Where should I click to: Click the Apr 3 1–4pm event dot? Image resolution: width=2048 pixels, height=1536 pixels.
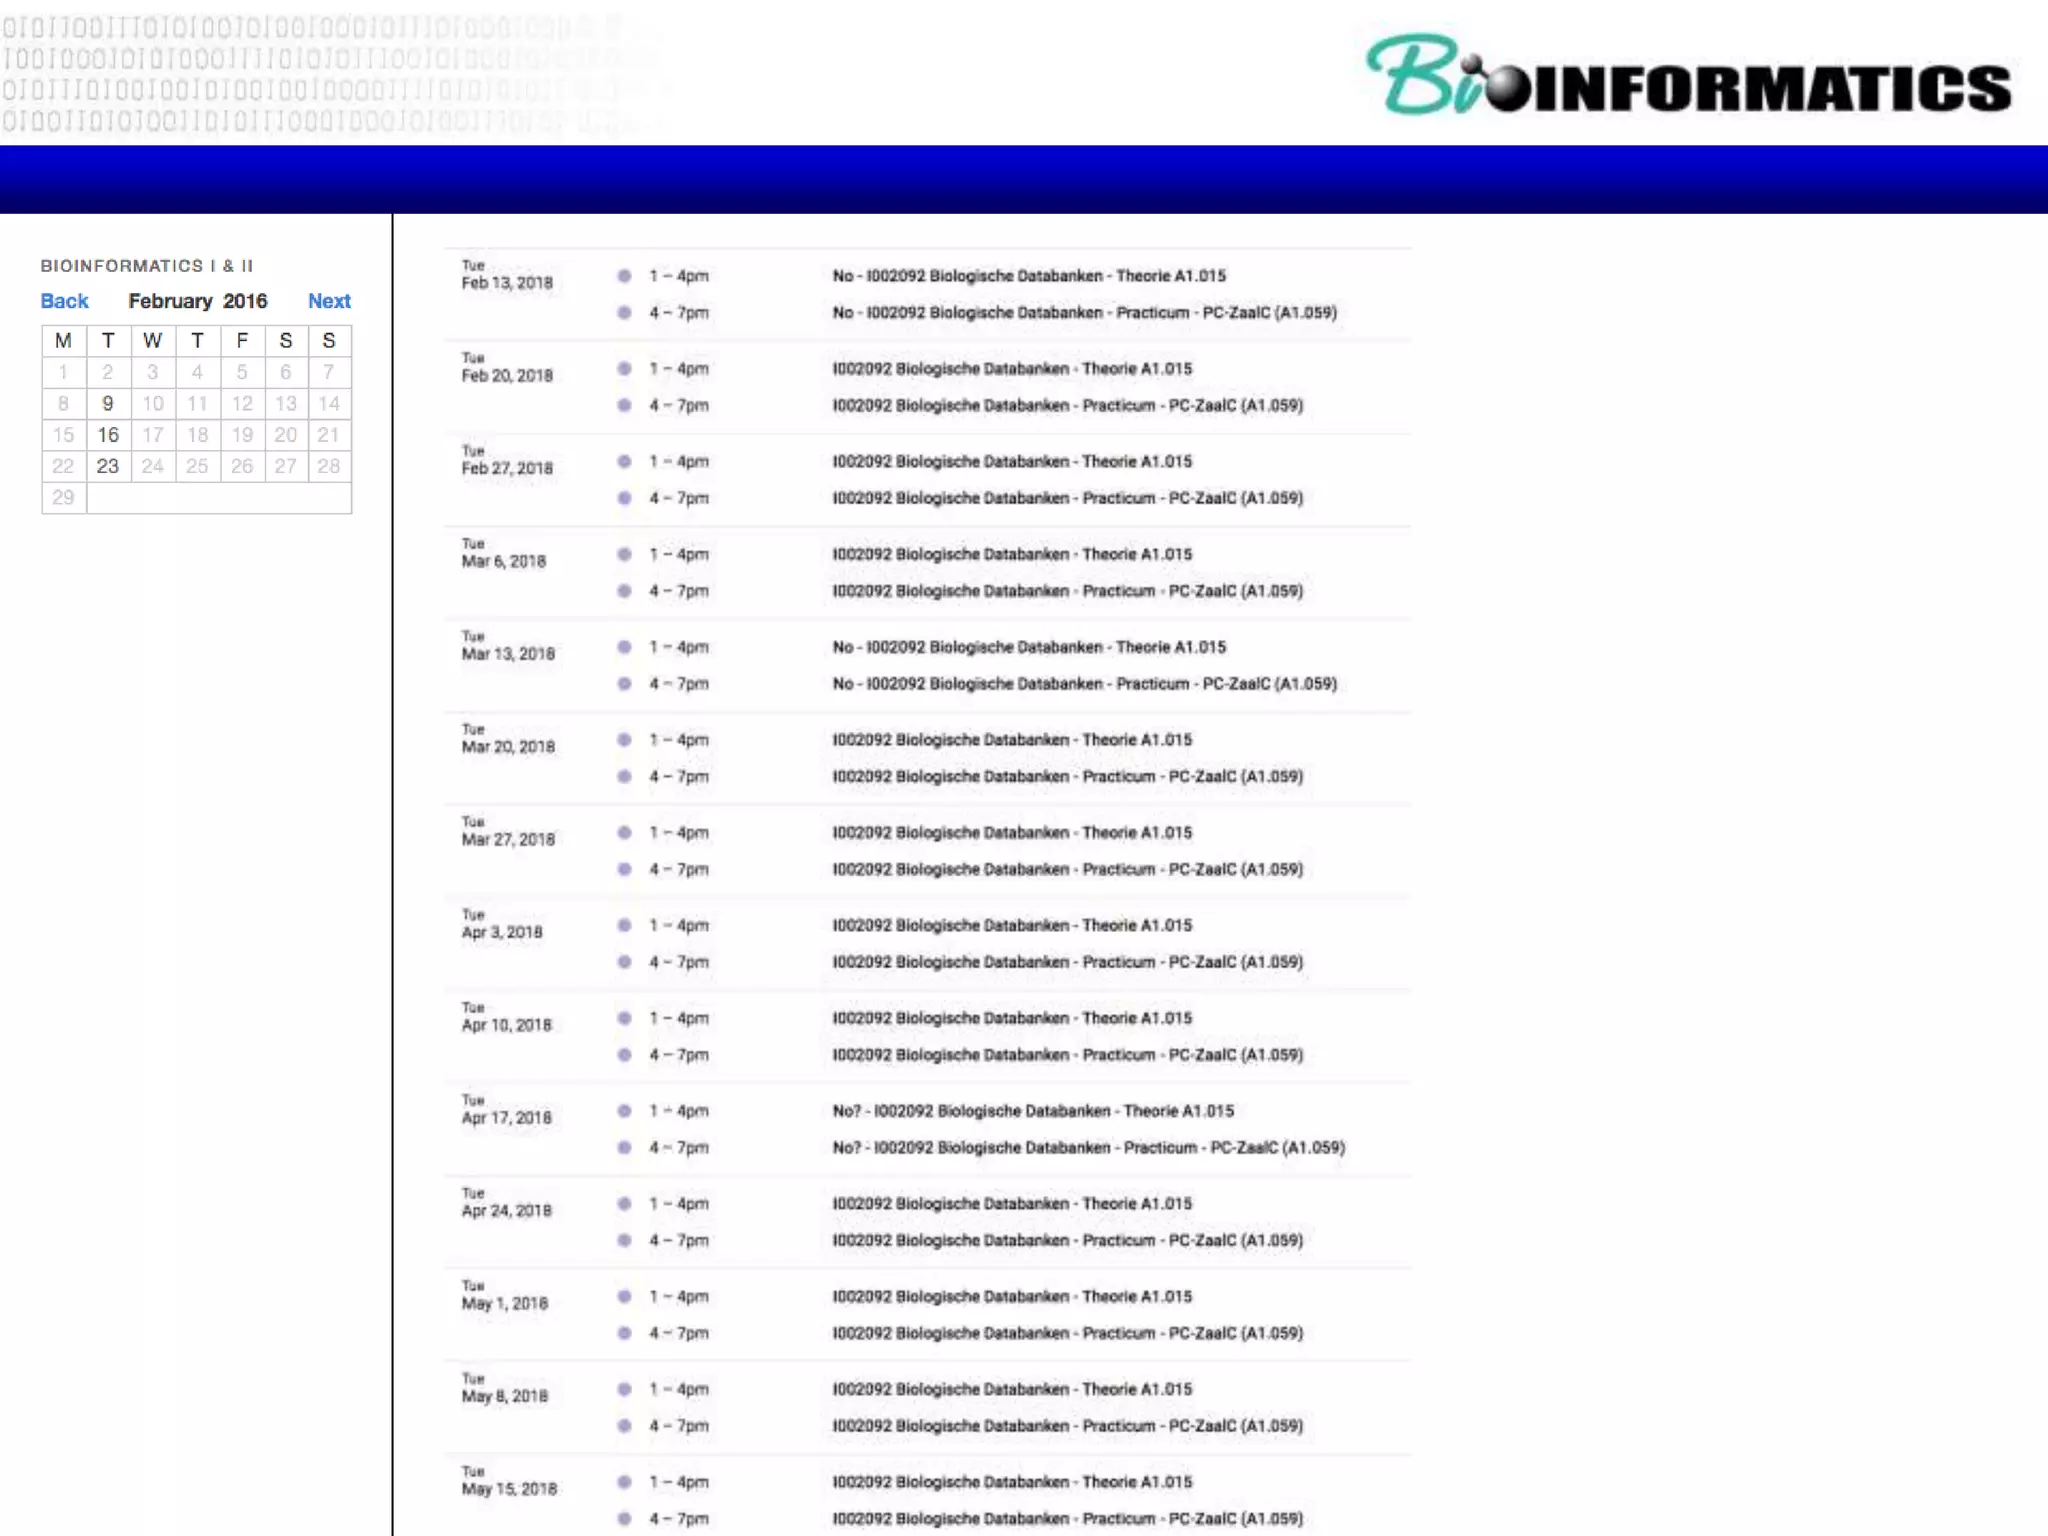coord(624,925)
